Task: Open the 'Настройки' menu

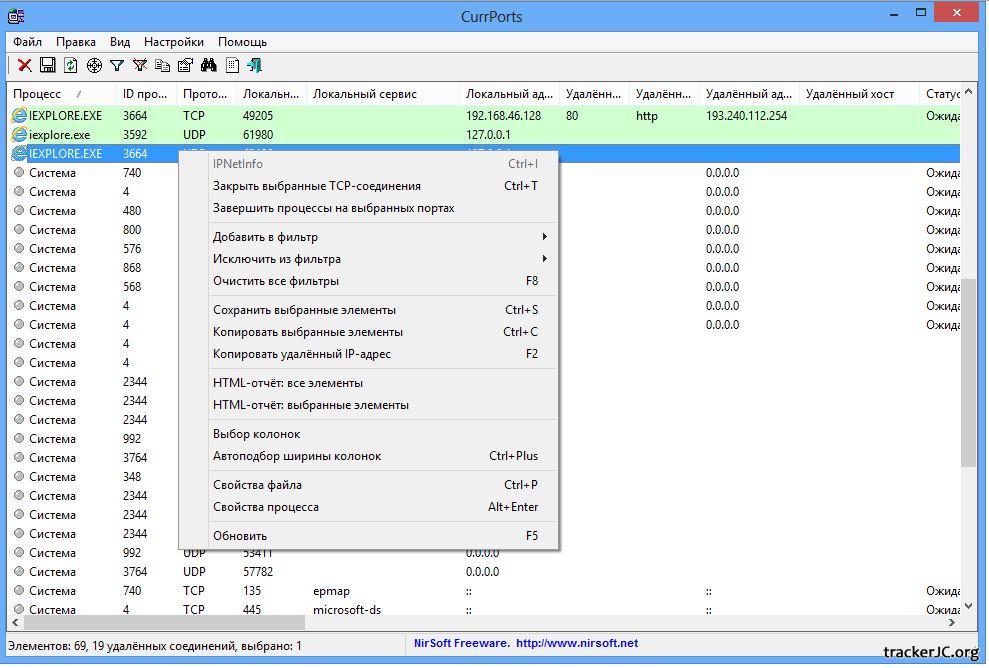Action: point(173,42)
